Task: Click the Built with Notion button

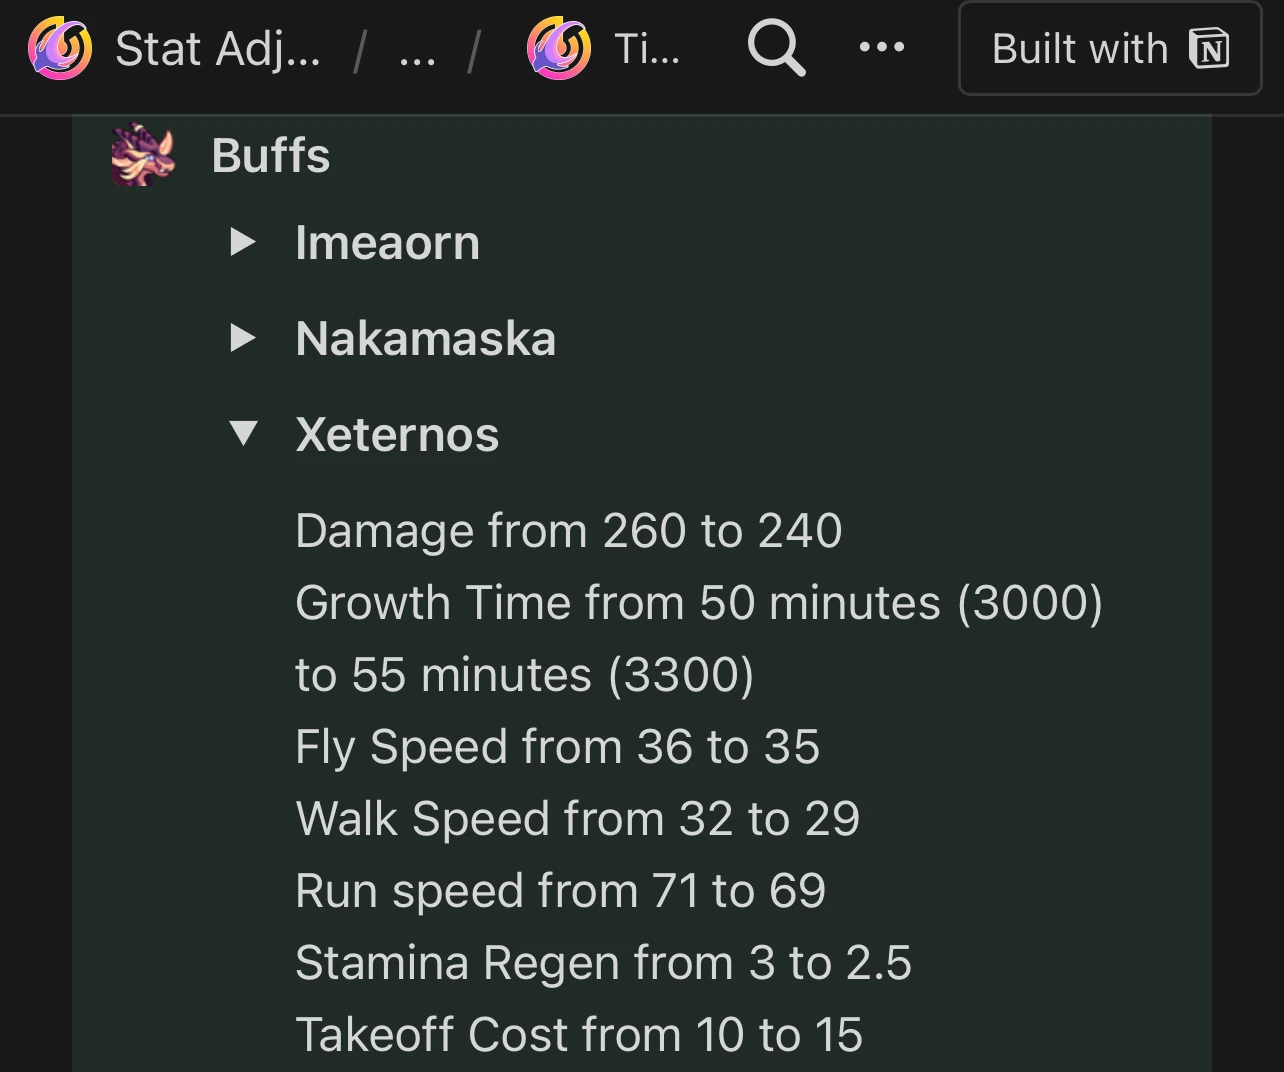Action: coord(1109,47)
